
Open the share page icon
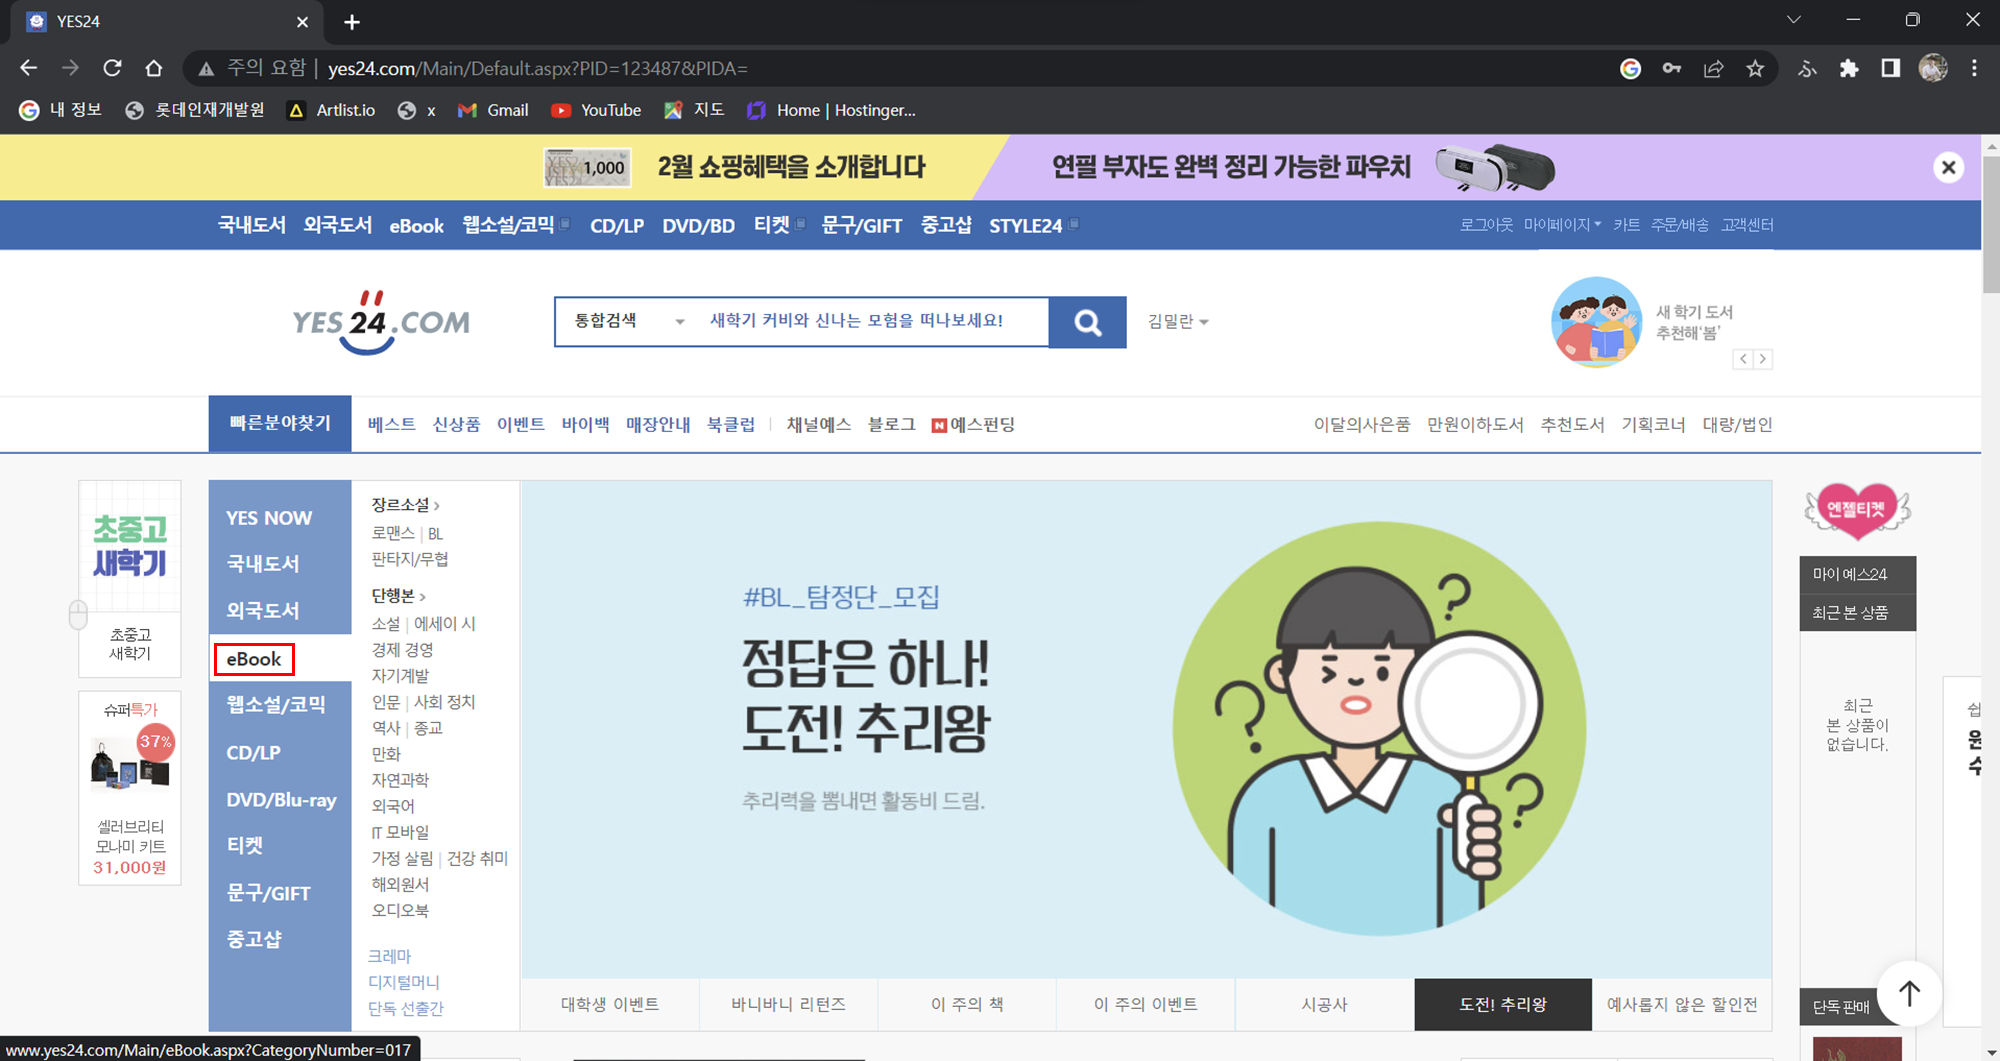1713,68
